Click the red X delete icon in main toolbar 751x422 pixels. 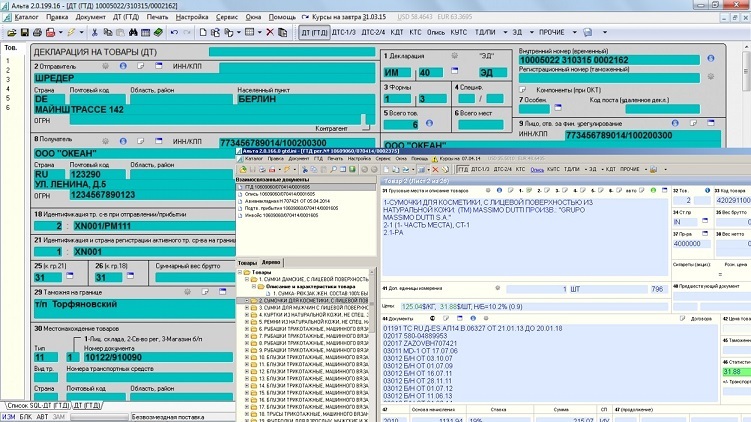pos(270,33)
